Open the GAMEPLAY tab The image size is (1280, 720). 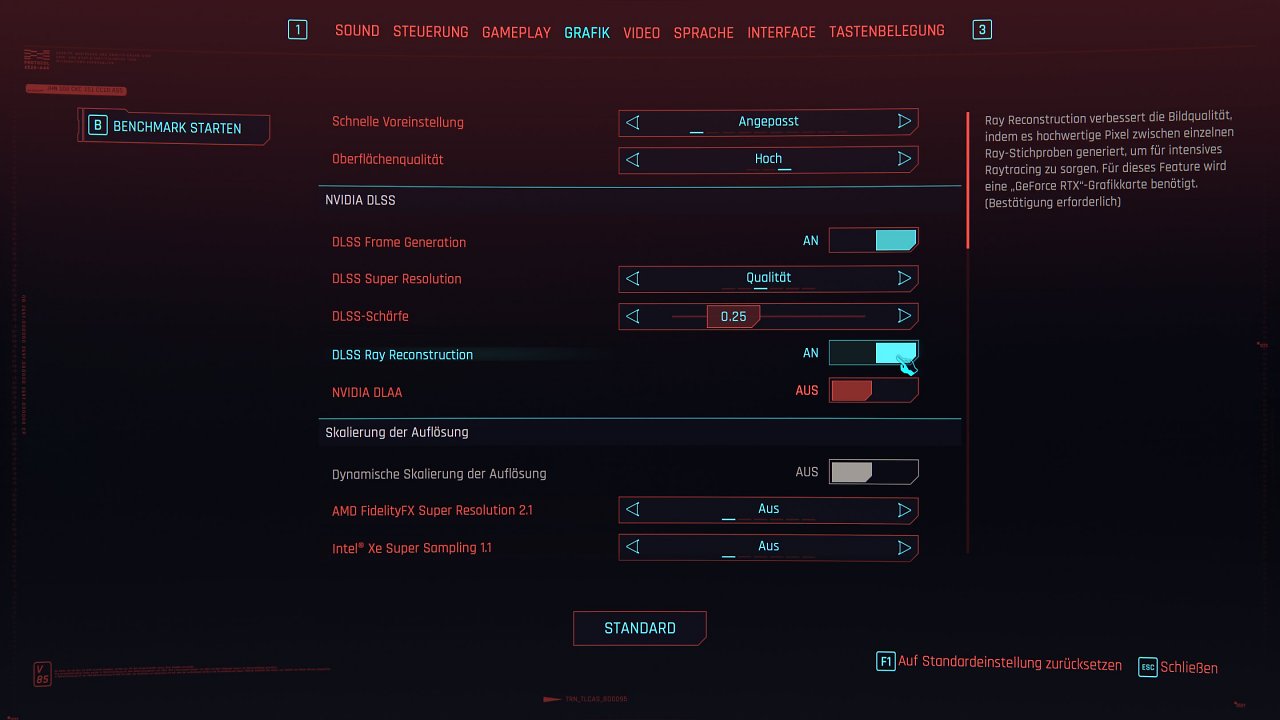coord(516,33)
